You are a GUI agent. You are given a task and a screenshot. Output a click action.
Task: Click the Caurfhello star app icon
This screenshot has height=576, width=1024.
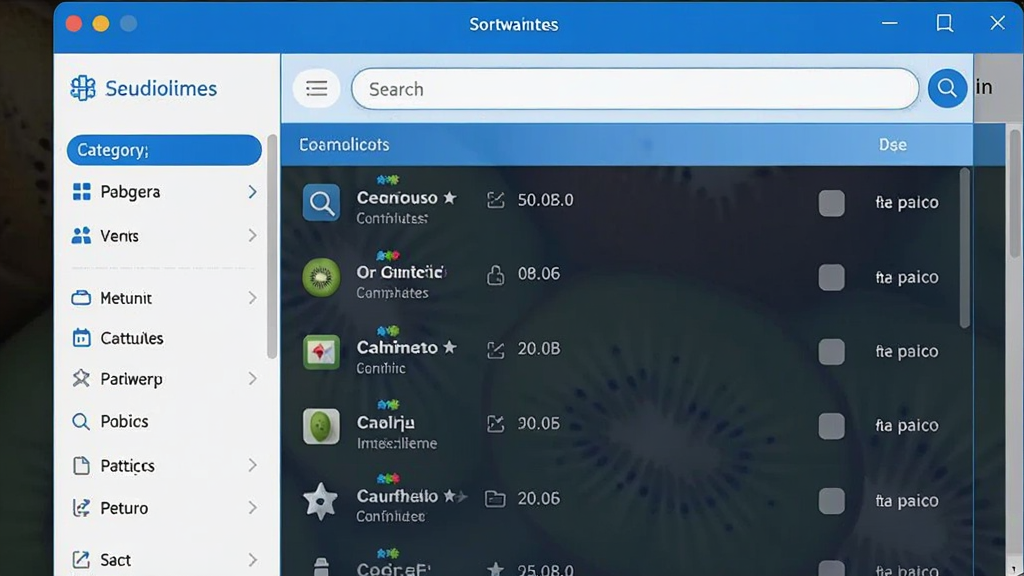point(321,502)
